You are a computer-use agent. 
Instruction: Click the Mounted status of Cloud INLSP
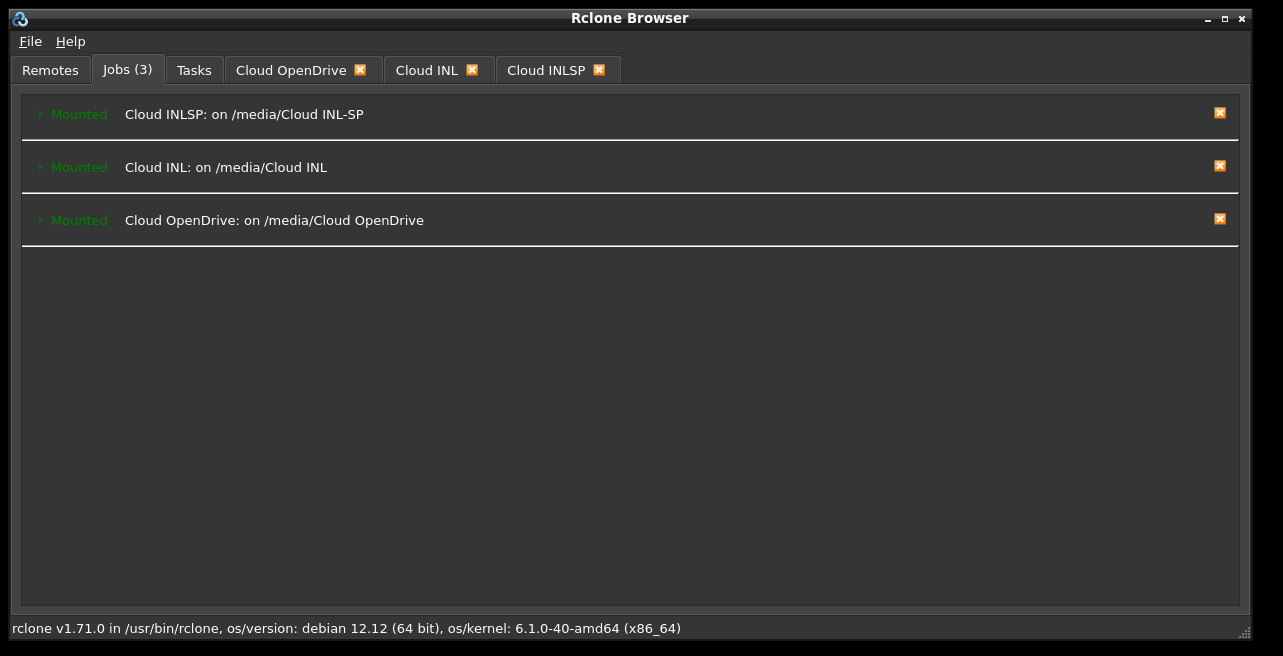click(x=79, y=114)
